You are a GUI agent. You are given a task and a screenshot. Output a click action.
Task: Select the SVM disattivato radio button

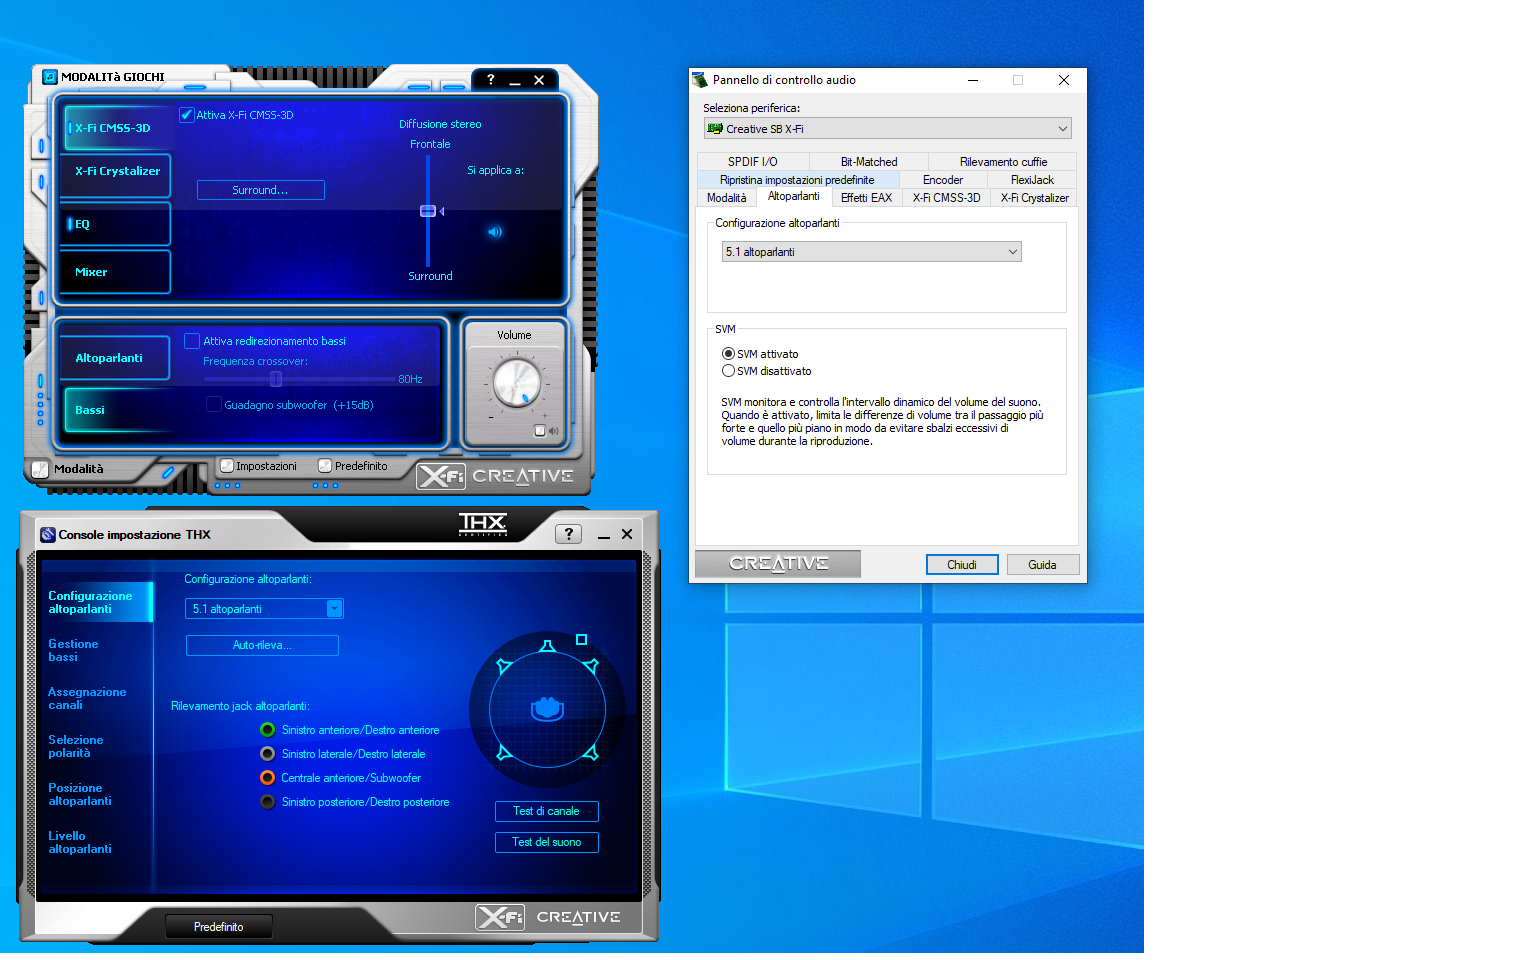point(728,371)
